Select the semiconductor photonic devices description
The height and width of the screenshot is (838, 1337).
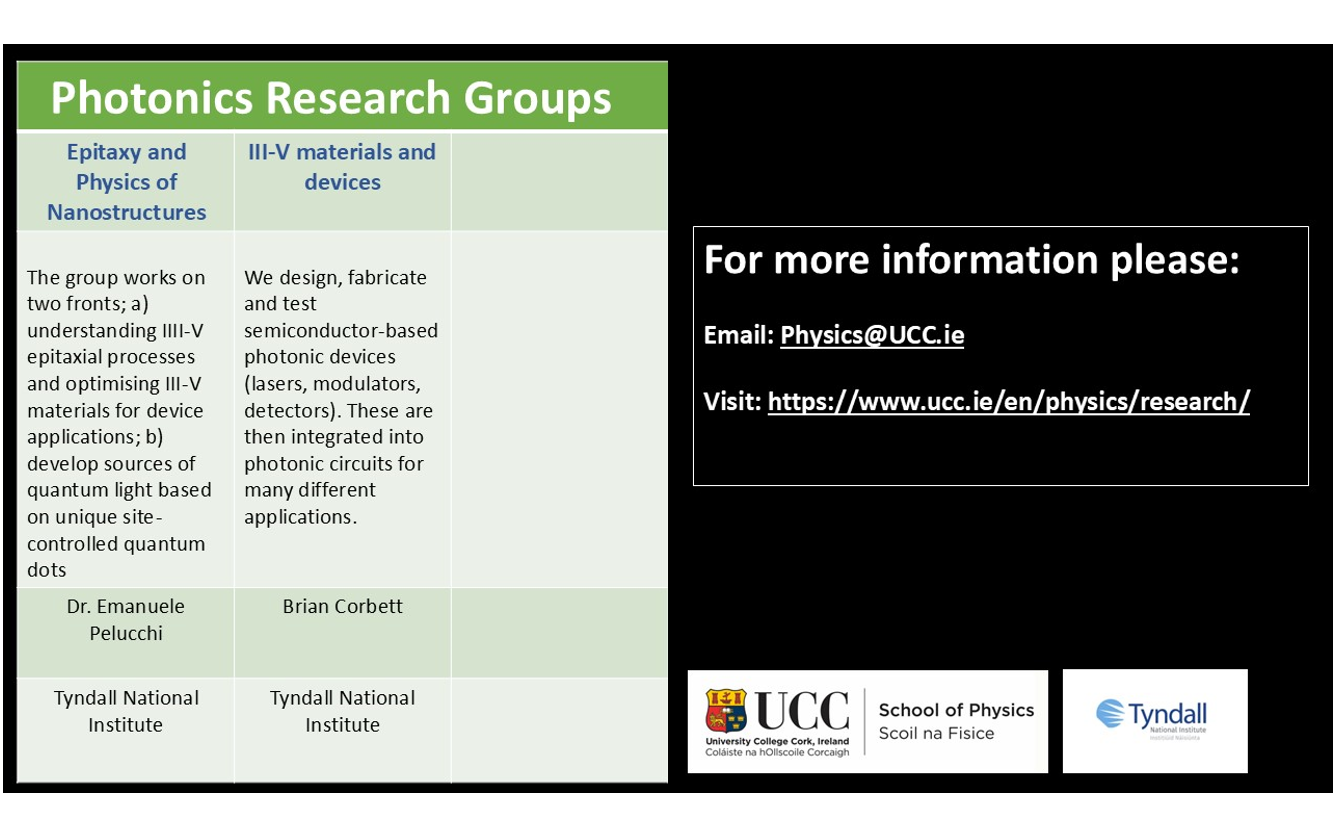341,397
